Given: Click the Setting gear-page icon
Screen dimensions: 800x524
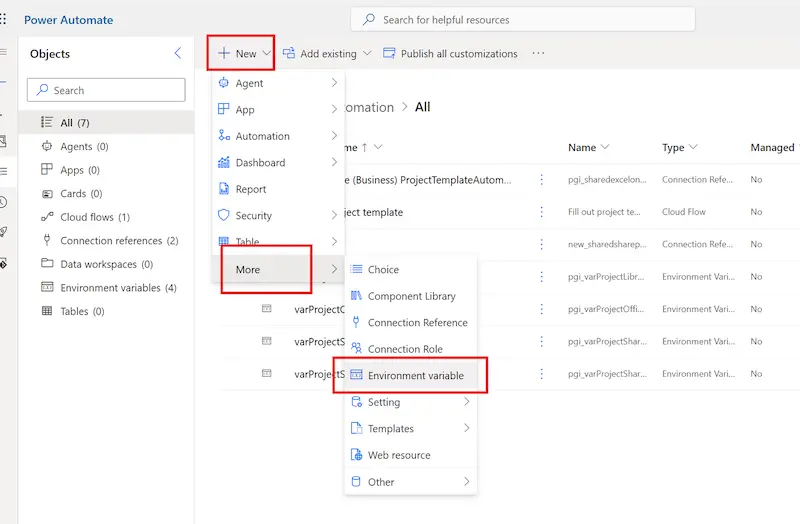Looking at the screenshot, I should pos(356,402).
